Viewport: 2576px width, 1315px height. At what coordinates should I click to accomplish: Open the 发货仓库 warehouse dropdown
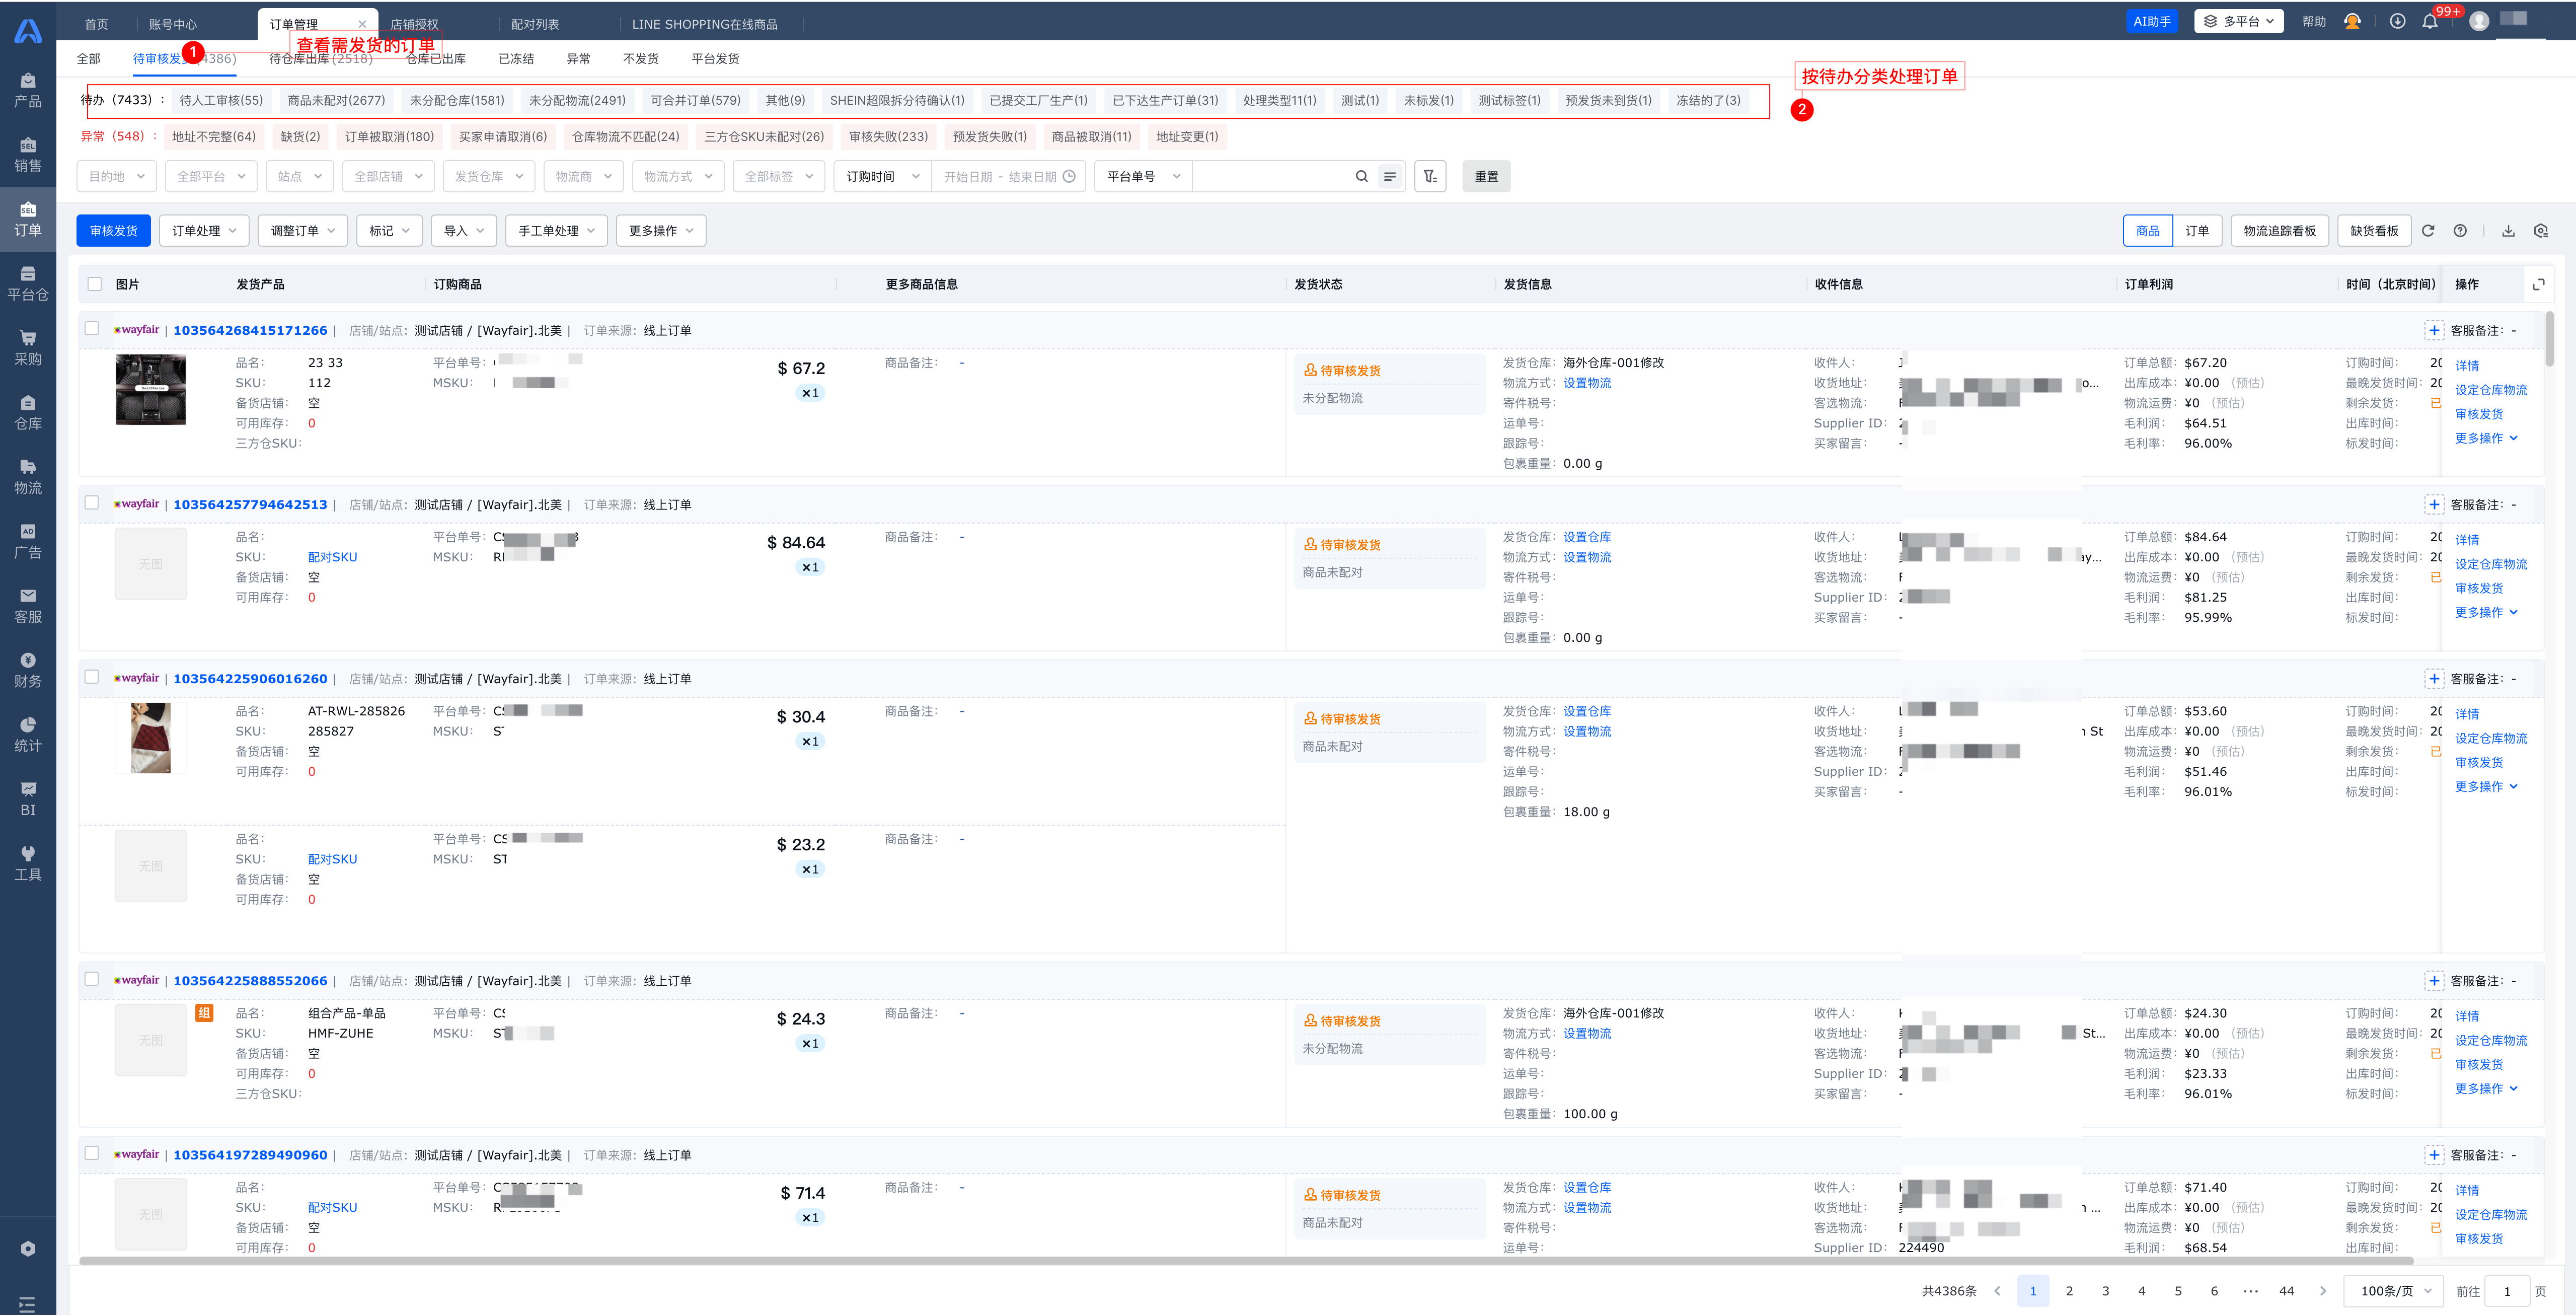[489, 176]
